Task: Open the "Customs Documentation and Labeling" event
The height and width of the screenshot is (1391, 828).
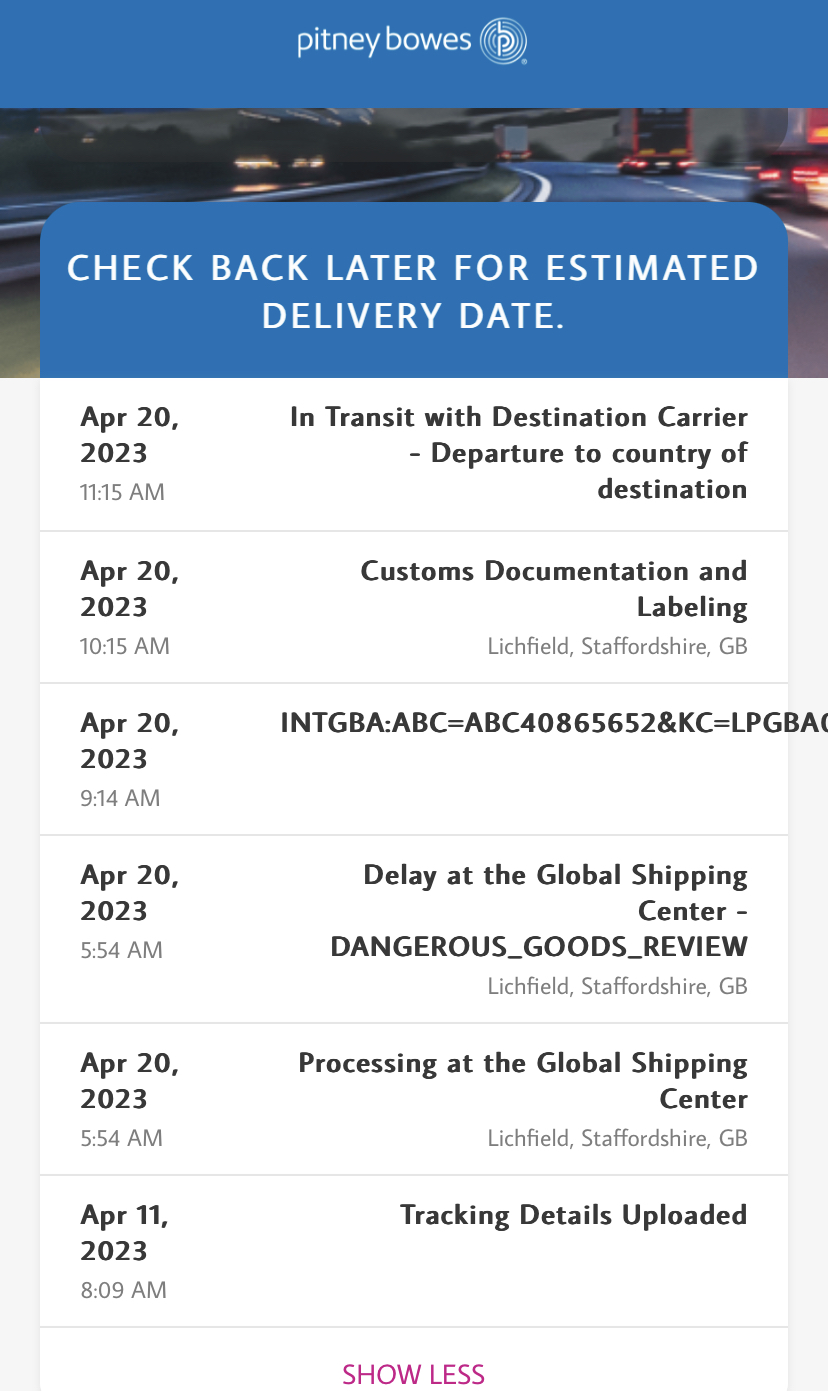Action: tap(553, 588)
